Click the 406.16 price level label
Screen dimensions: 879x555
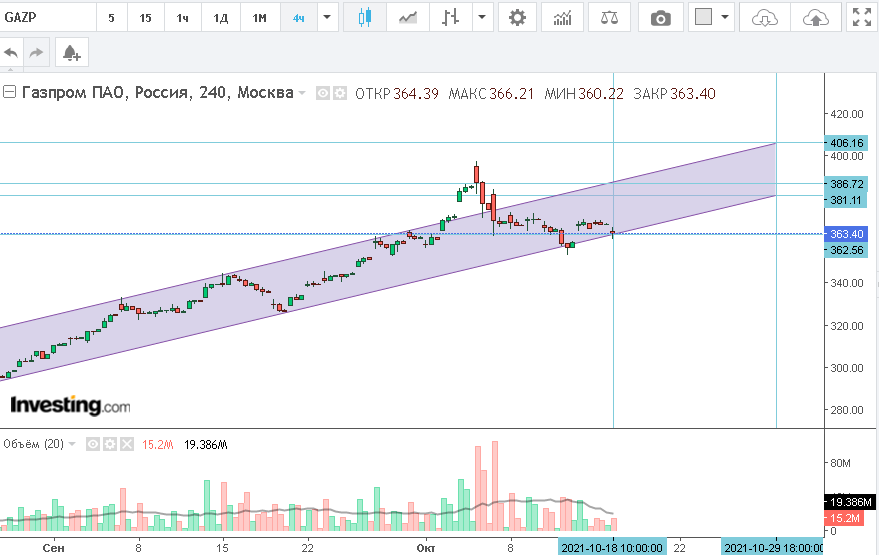pos(846,143)
